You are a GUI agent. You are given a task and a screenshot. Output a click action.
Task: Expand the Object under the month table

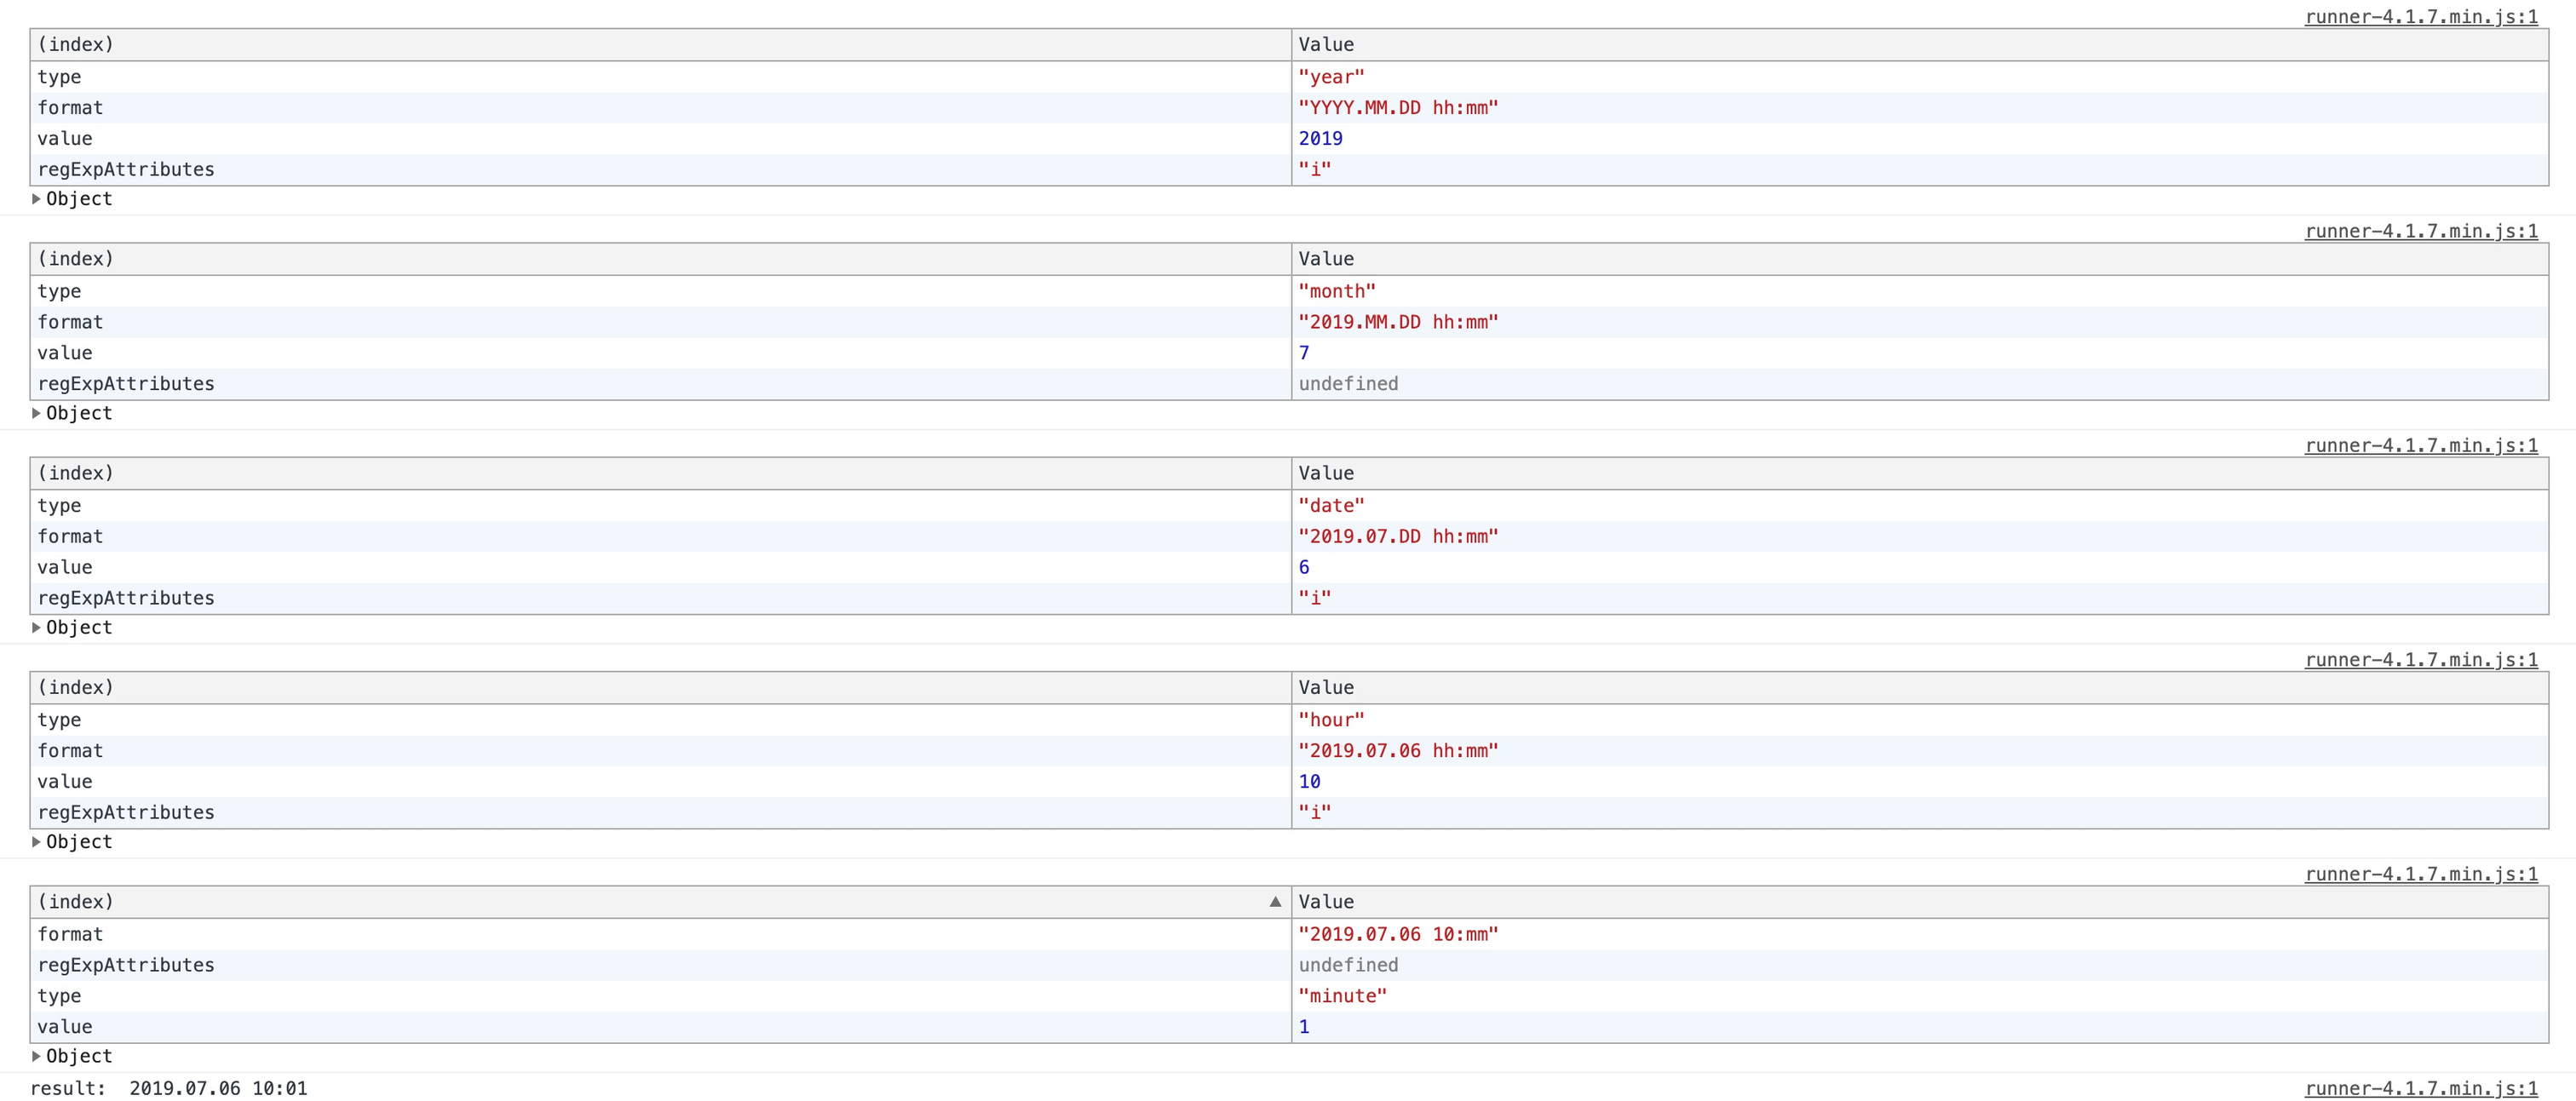click(x=37, y=413)
